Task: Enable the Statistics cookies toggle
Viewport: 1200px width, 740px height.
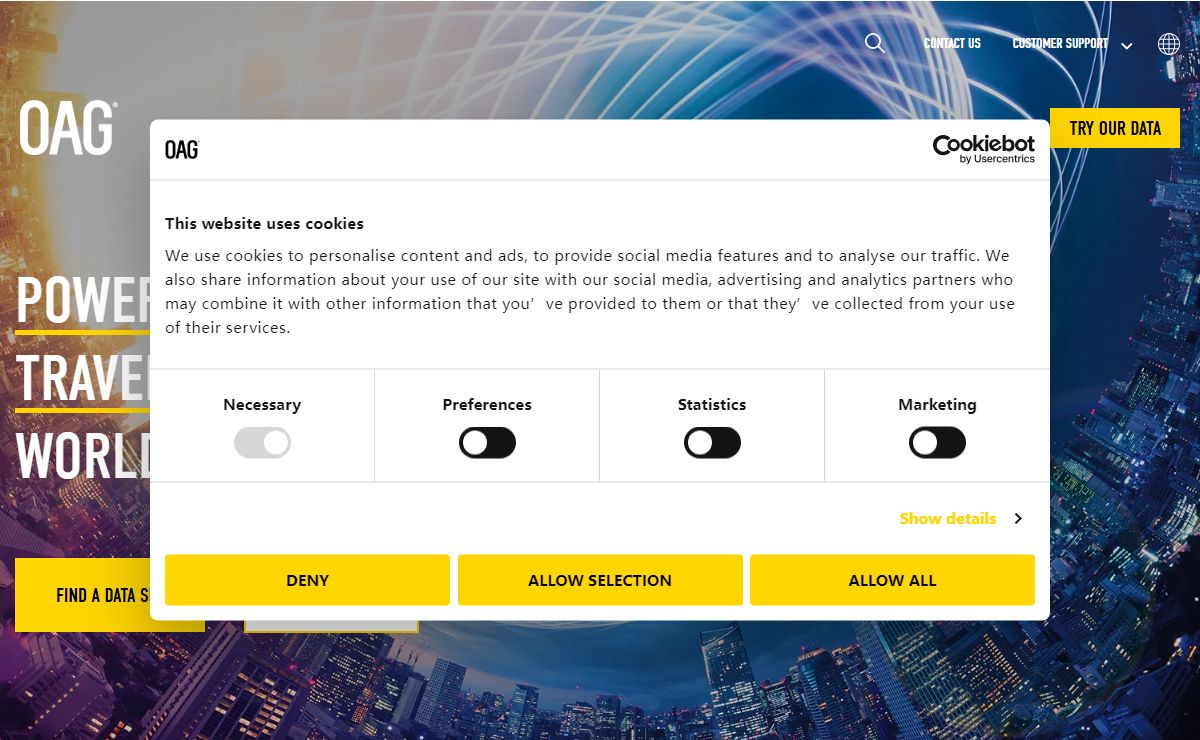Action: click(x=712, y=442)
